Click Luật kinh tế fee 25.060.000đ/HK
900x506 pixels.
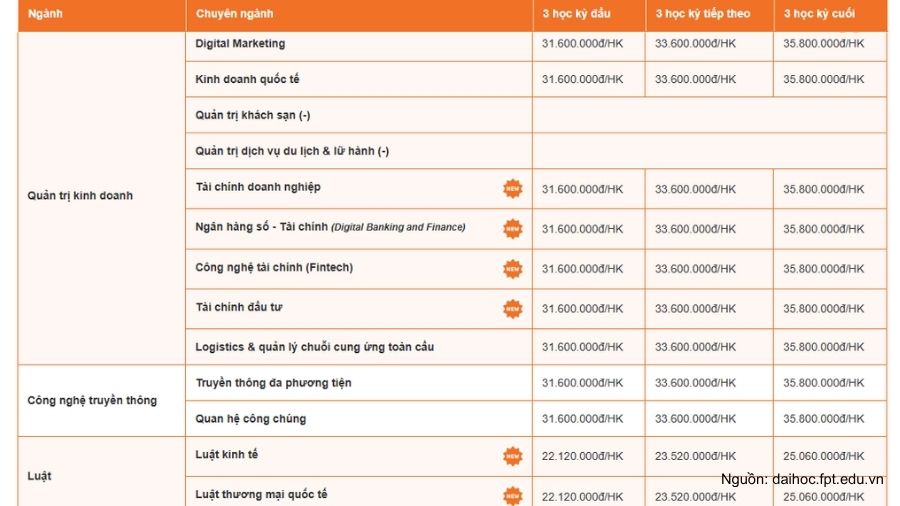(x=824, y=456)
